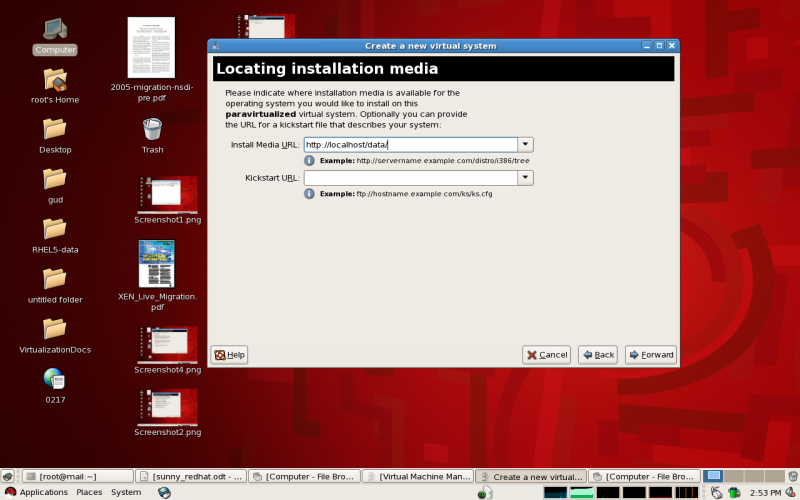Click the Create a new virtual taskbar button
Image resolution: width=800 pixels, height=500 pixels.
(531, 477)
